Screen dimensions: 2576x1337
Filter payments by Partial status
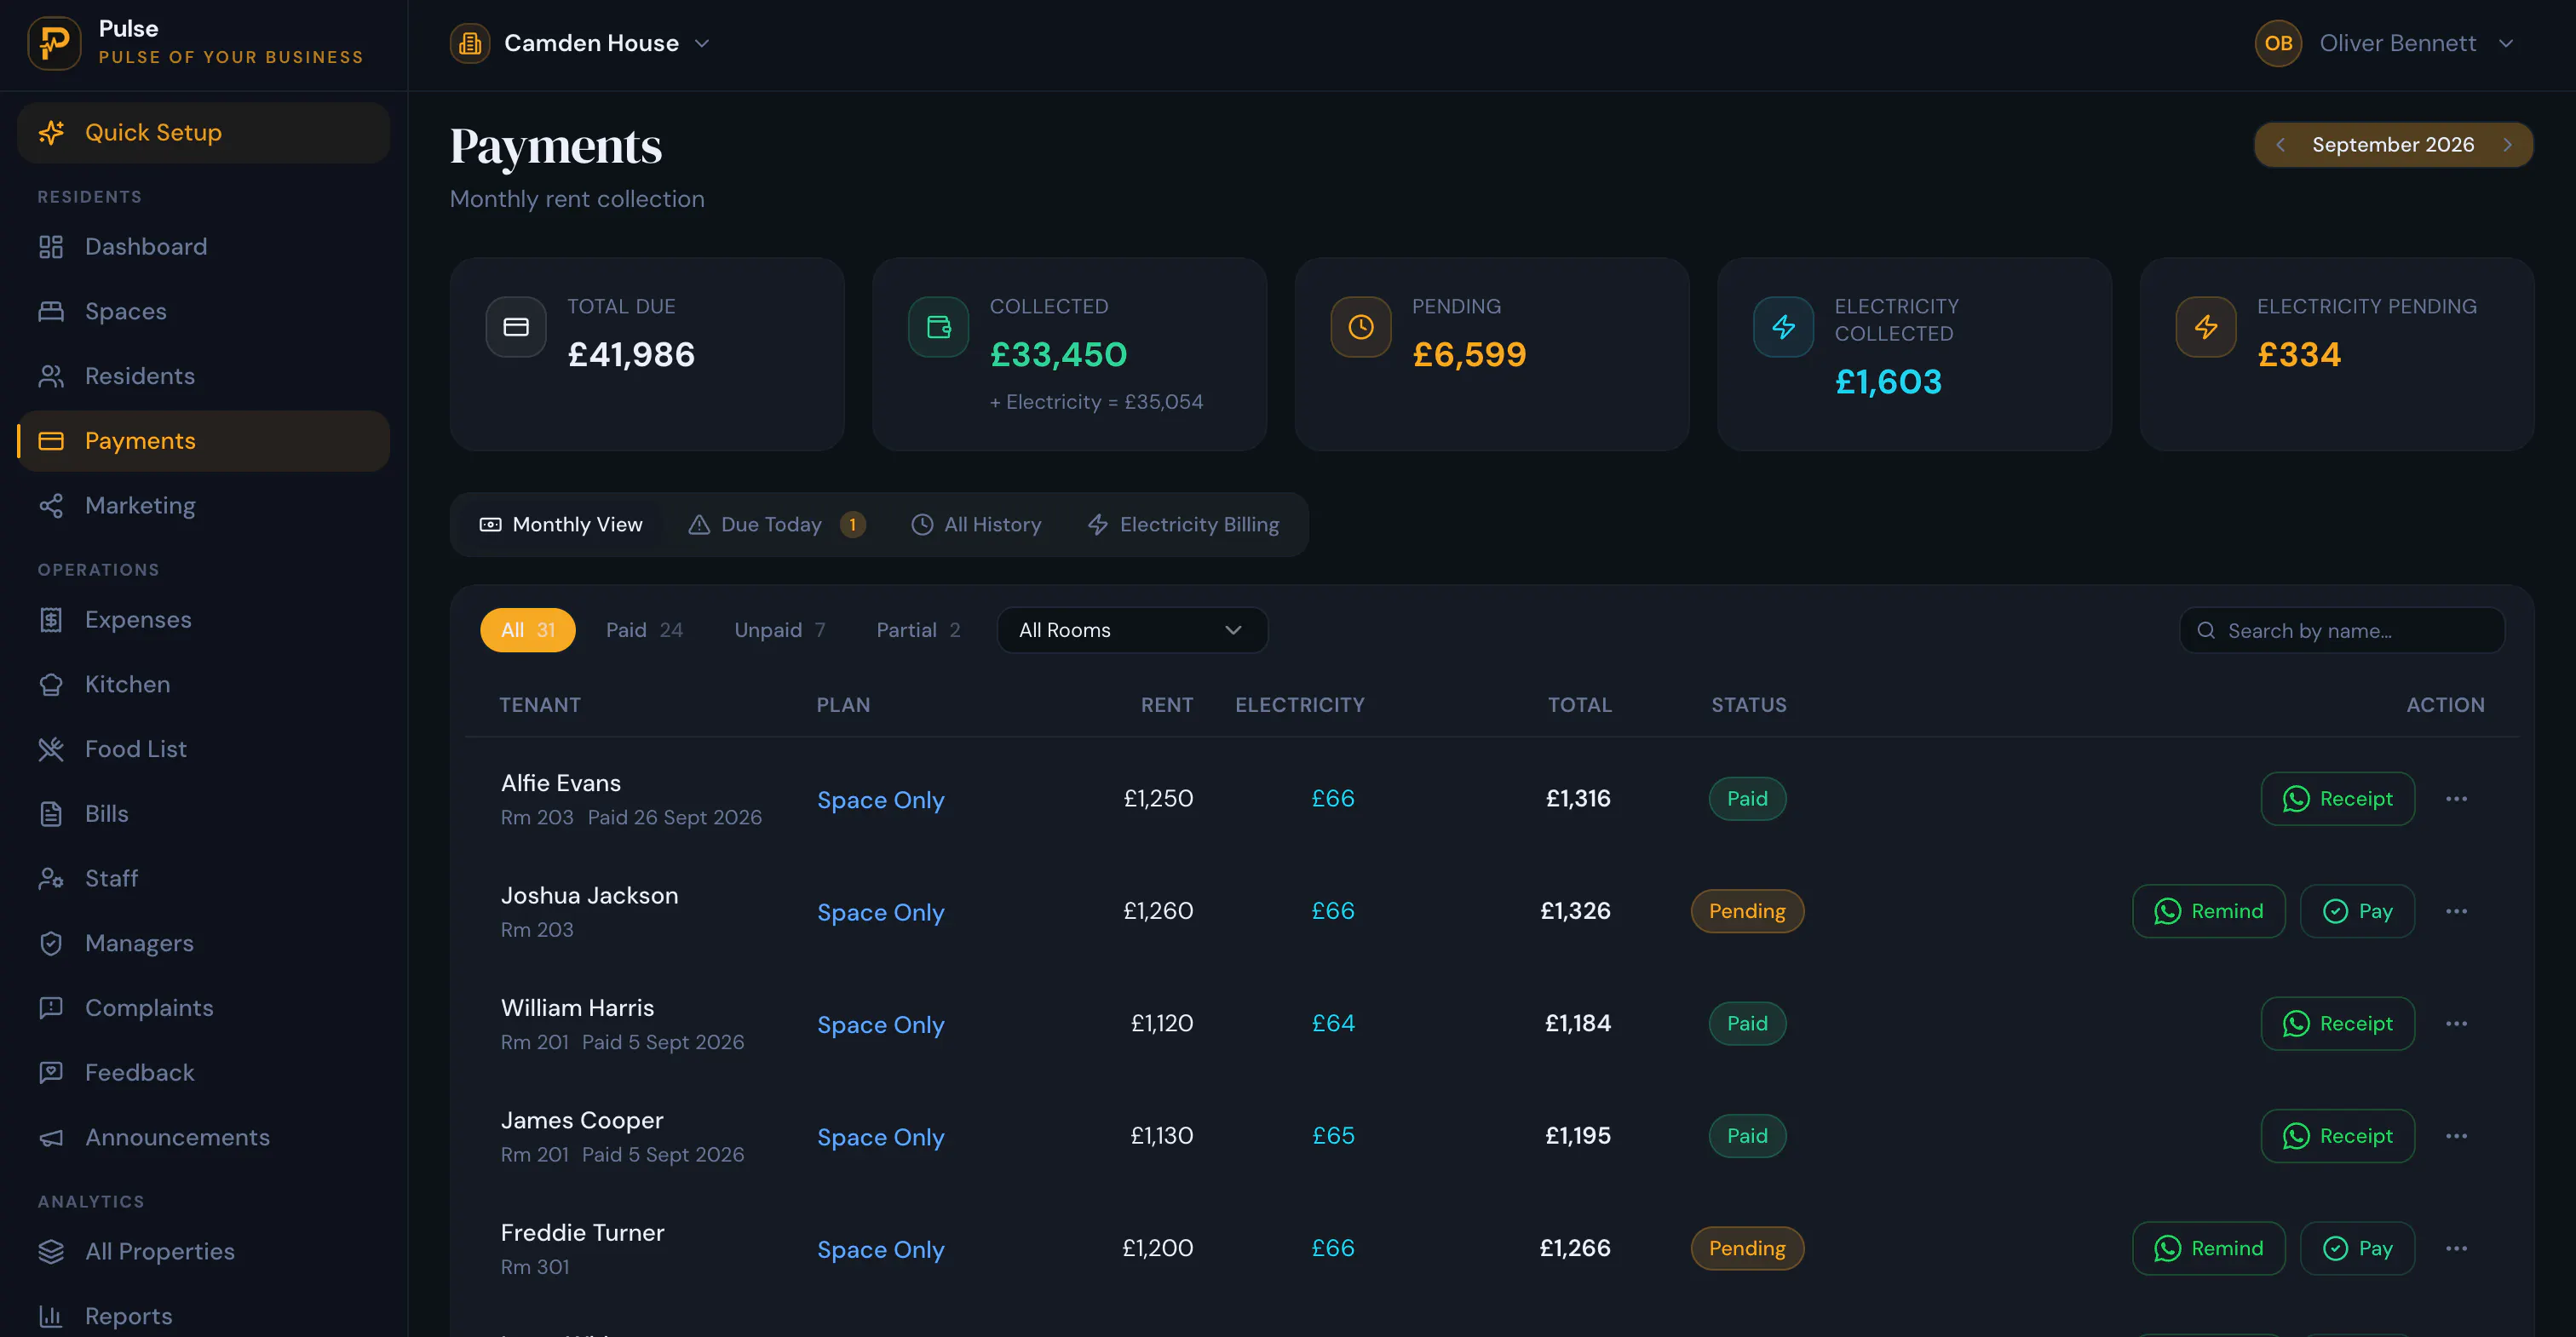[x=918, y=630]
